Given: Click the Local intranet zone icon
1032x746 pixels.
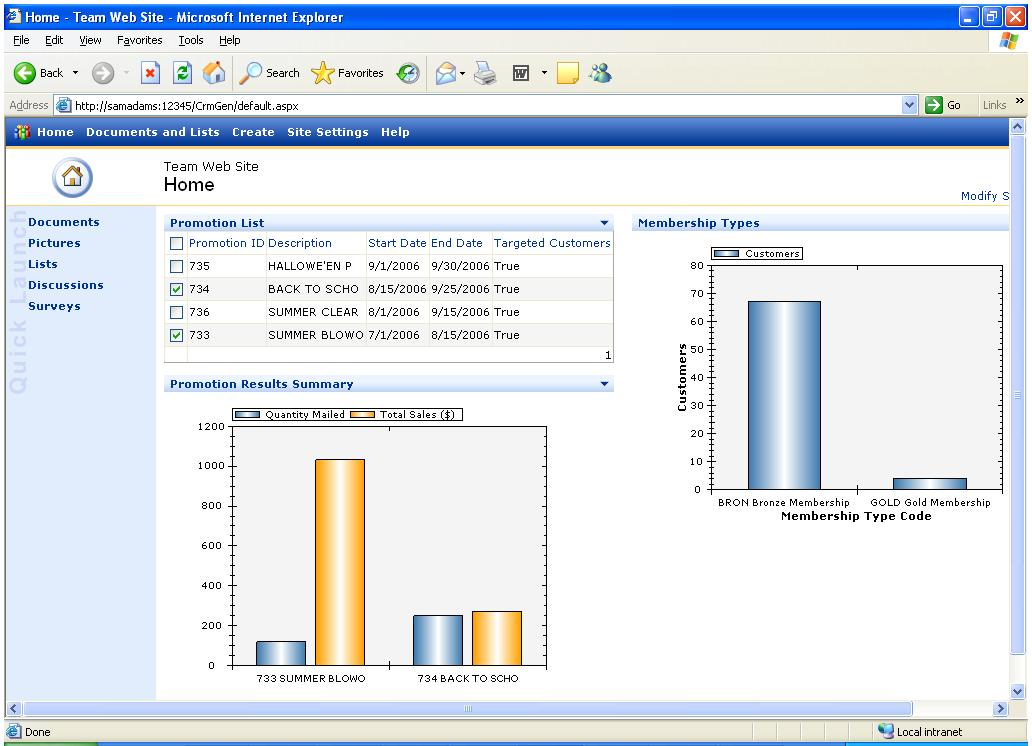Looking at the screenshot, I should tap(886, 732).
